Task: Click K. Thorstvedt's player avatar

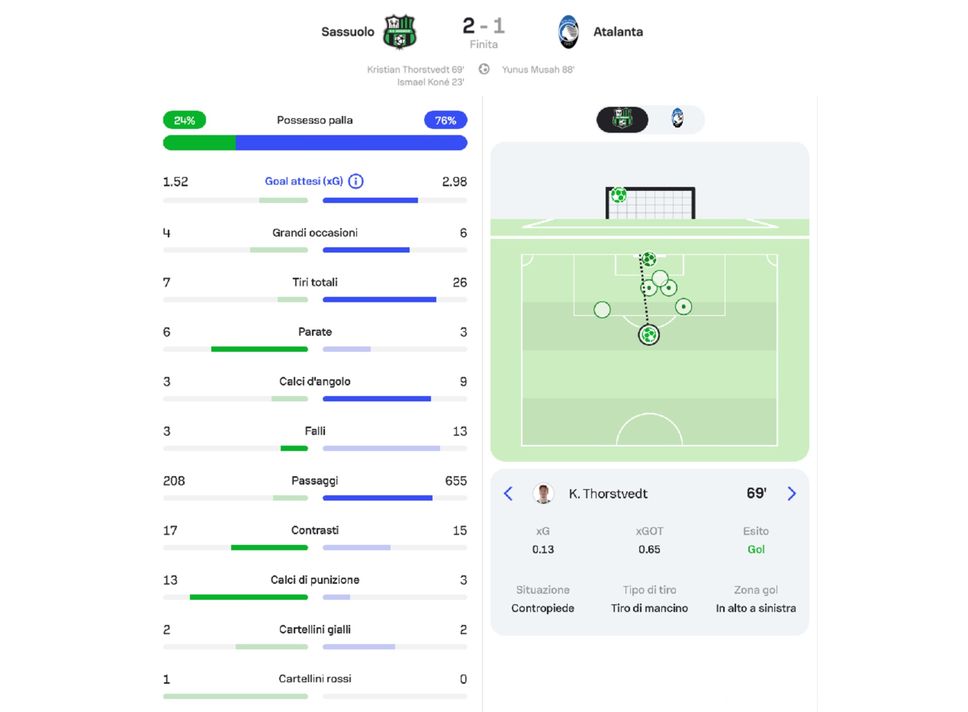Action: pyautogui.click(x=543, y=494)
